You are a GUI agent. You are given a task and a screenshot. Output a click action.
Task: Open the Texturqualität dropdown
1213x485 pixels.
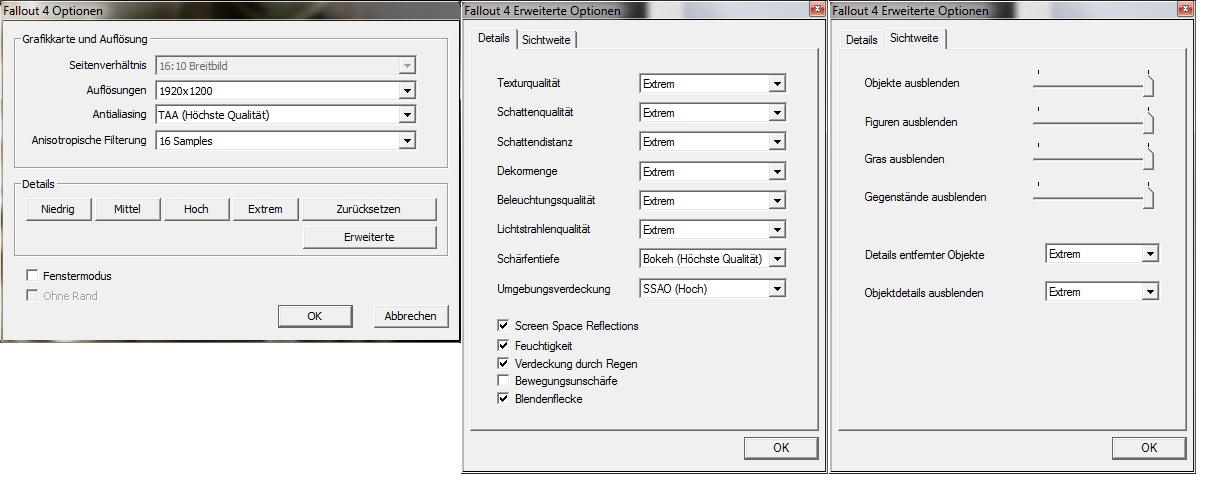(x=712, y=84)
